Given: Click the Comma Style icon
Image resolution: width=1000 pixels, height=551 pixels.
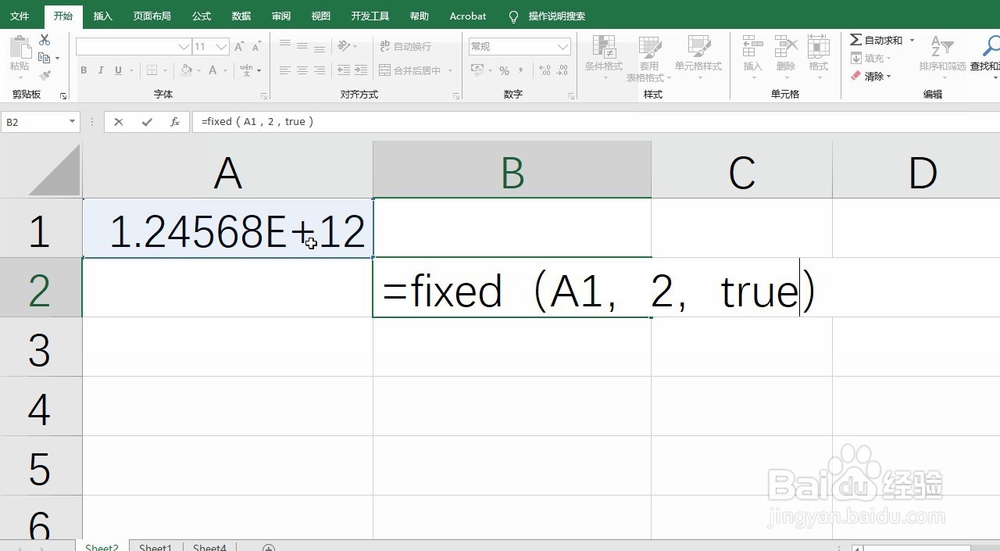Looking at the screenshot, I should (x=521, y=70).
